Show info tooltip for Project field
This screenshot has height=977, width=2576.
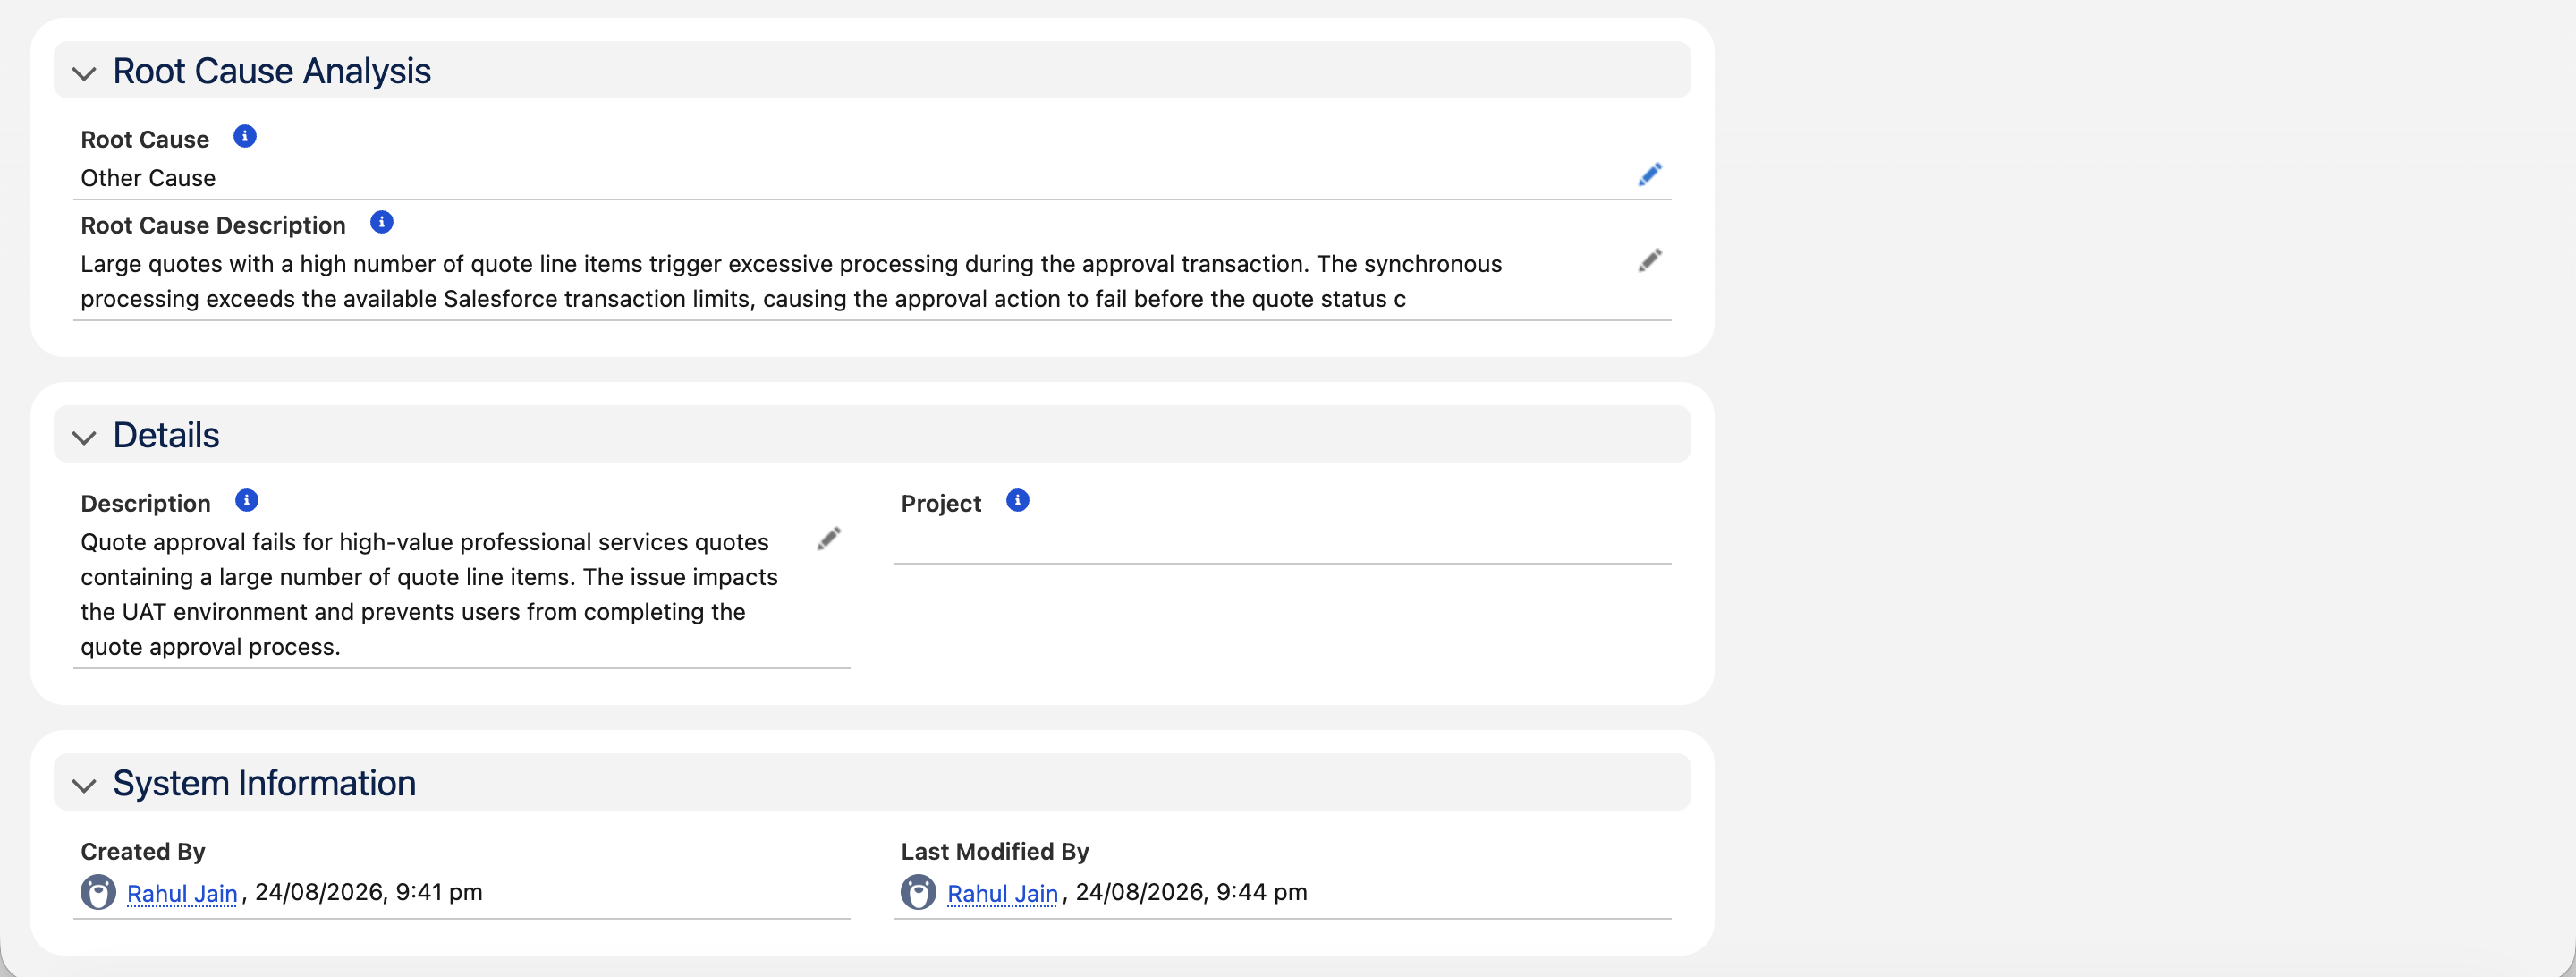point(1017,500)
